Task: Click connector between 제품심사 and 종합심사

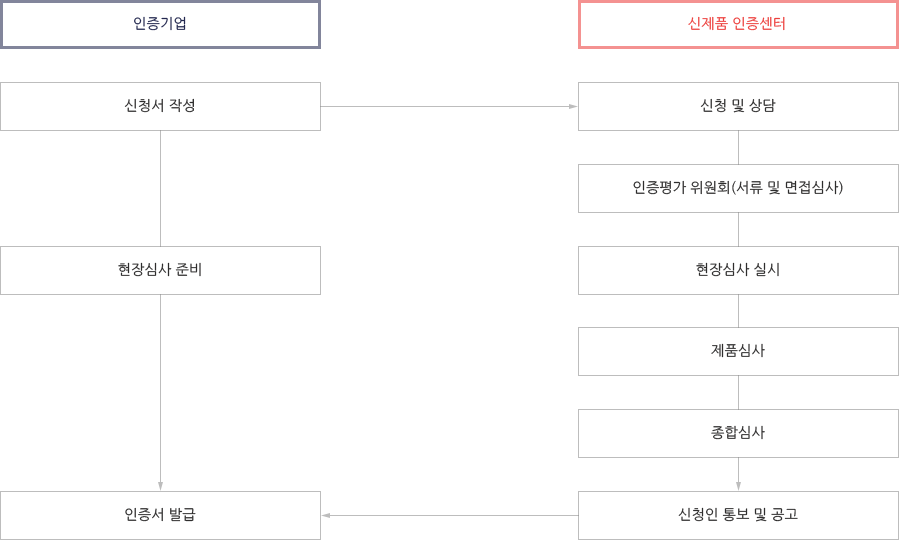Action: click(x=738, y=393)
